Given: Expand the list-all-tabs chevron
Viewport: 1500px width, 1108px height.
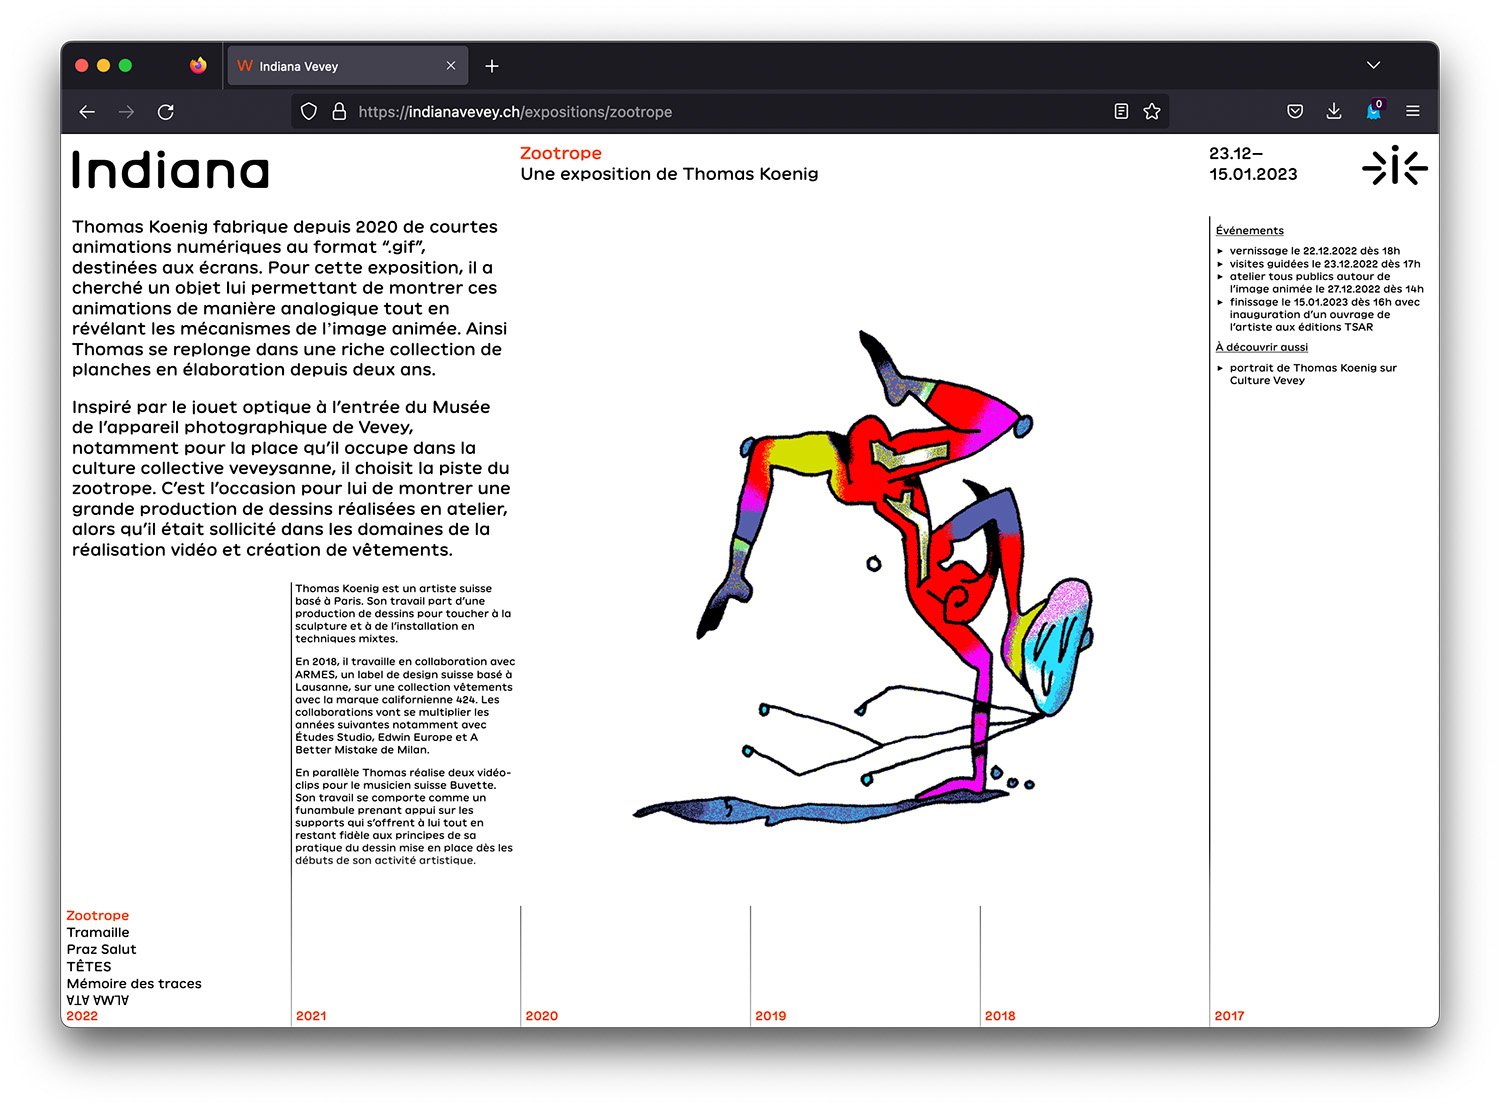Looking at the screenshot, I should click(x=1373, y=66).
